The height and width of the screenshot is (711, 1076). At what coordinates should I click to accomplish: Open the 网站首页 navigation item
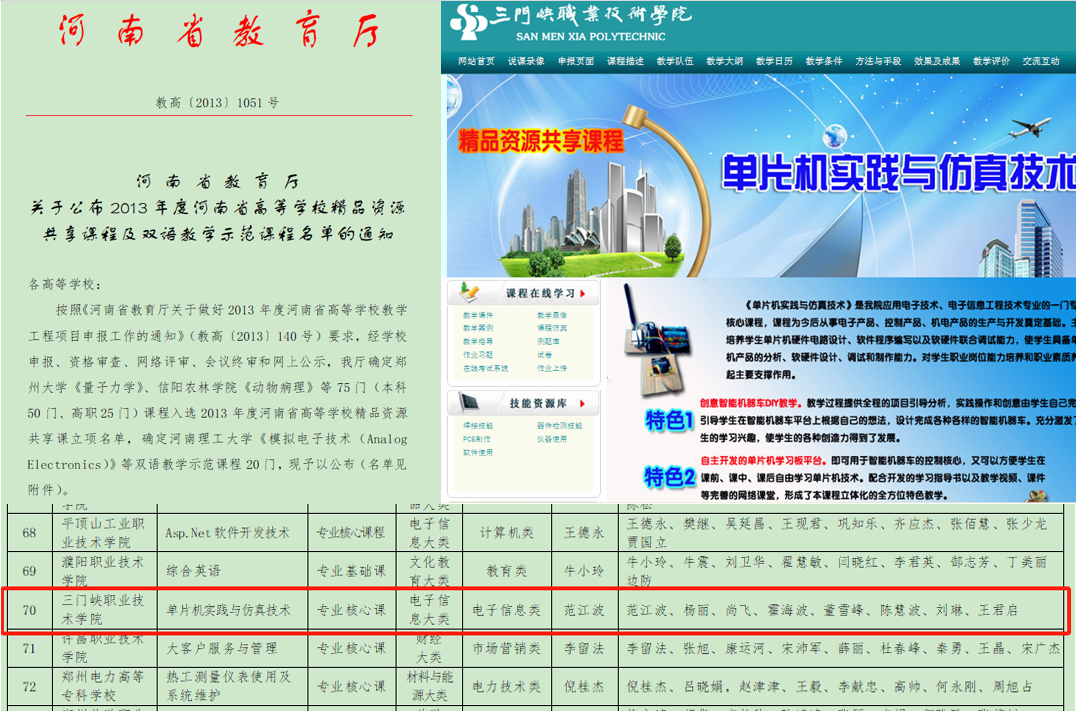(x=476, y=61)
